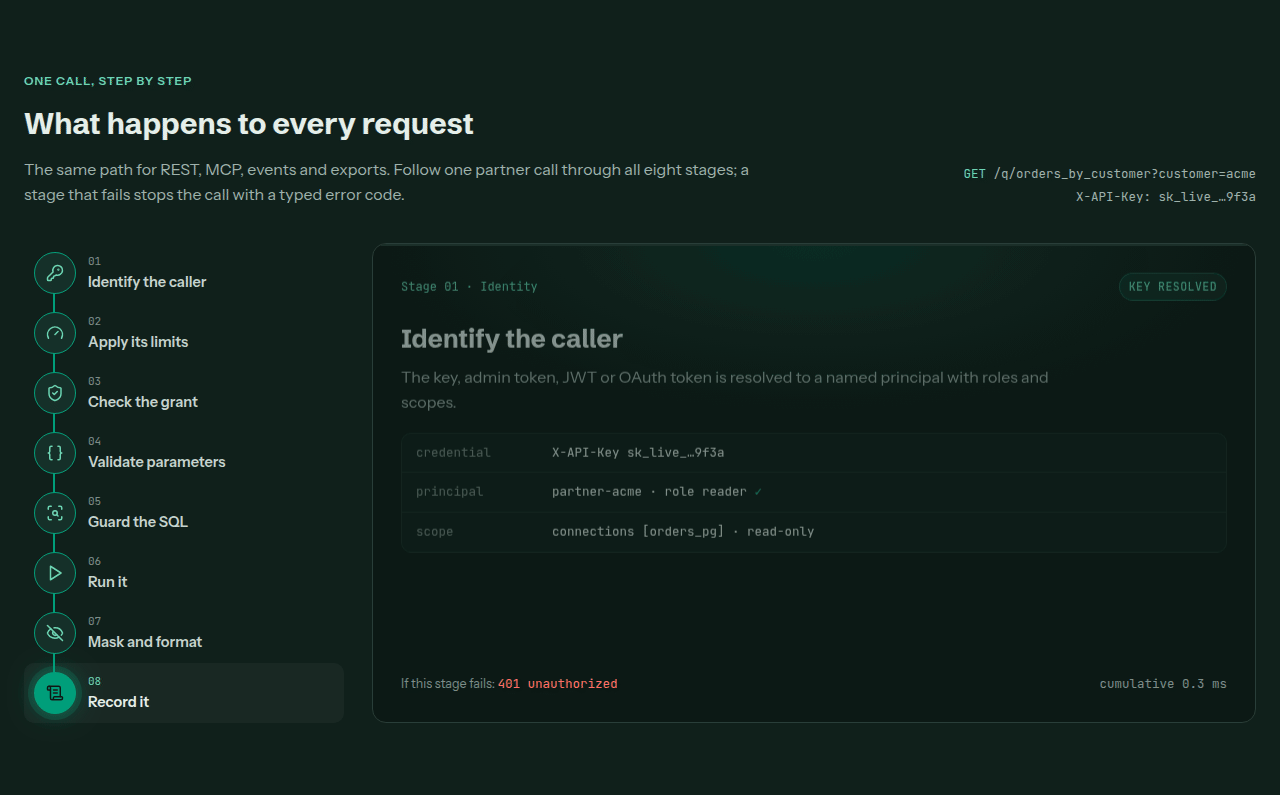Image resolution: width=1280 pixels, height=795 pixels.
Task: Select the Run it stage label
Action: [108, 582]
